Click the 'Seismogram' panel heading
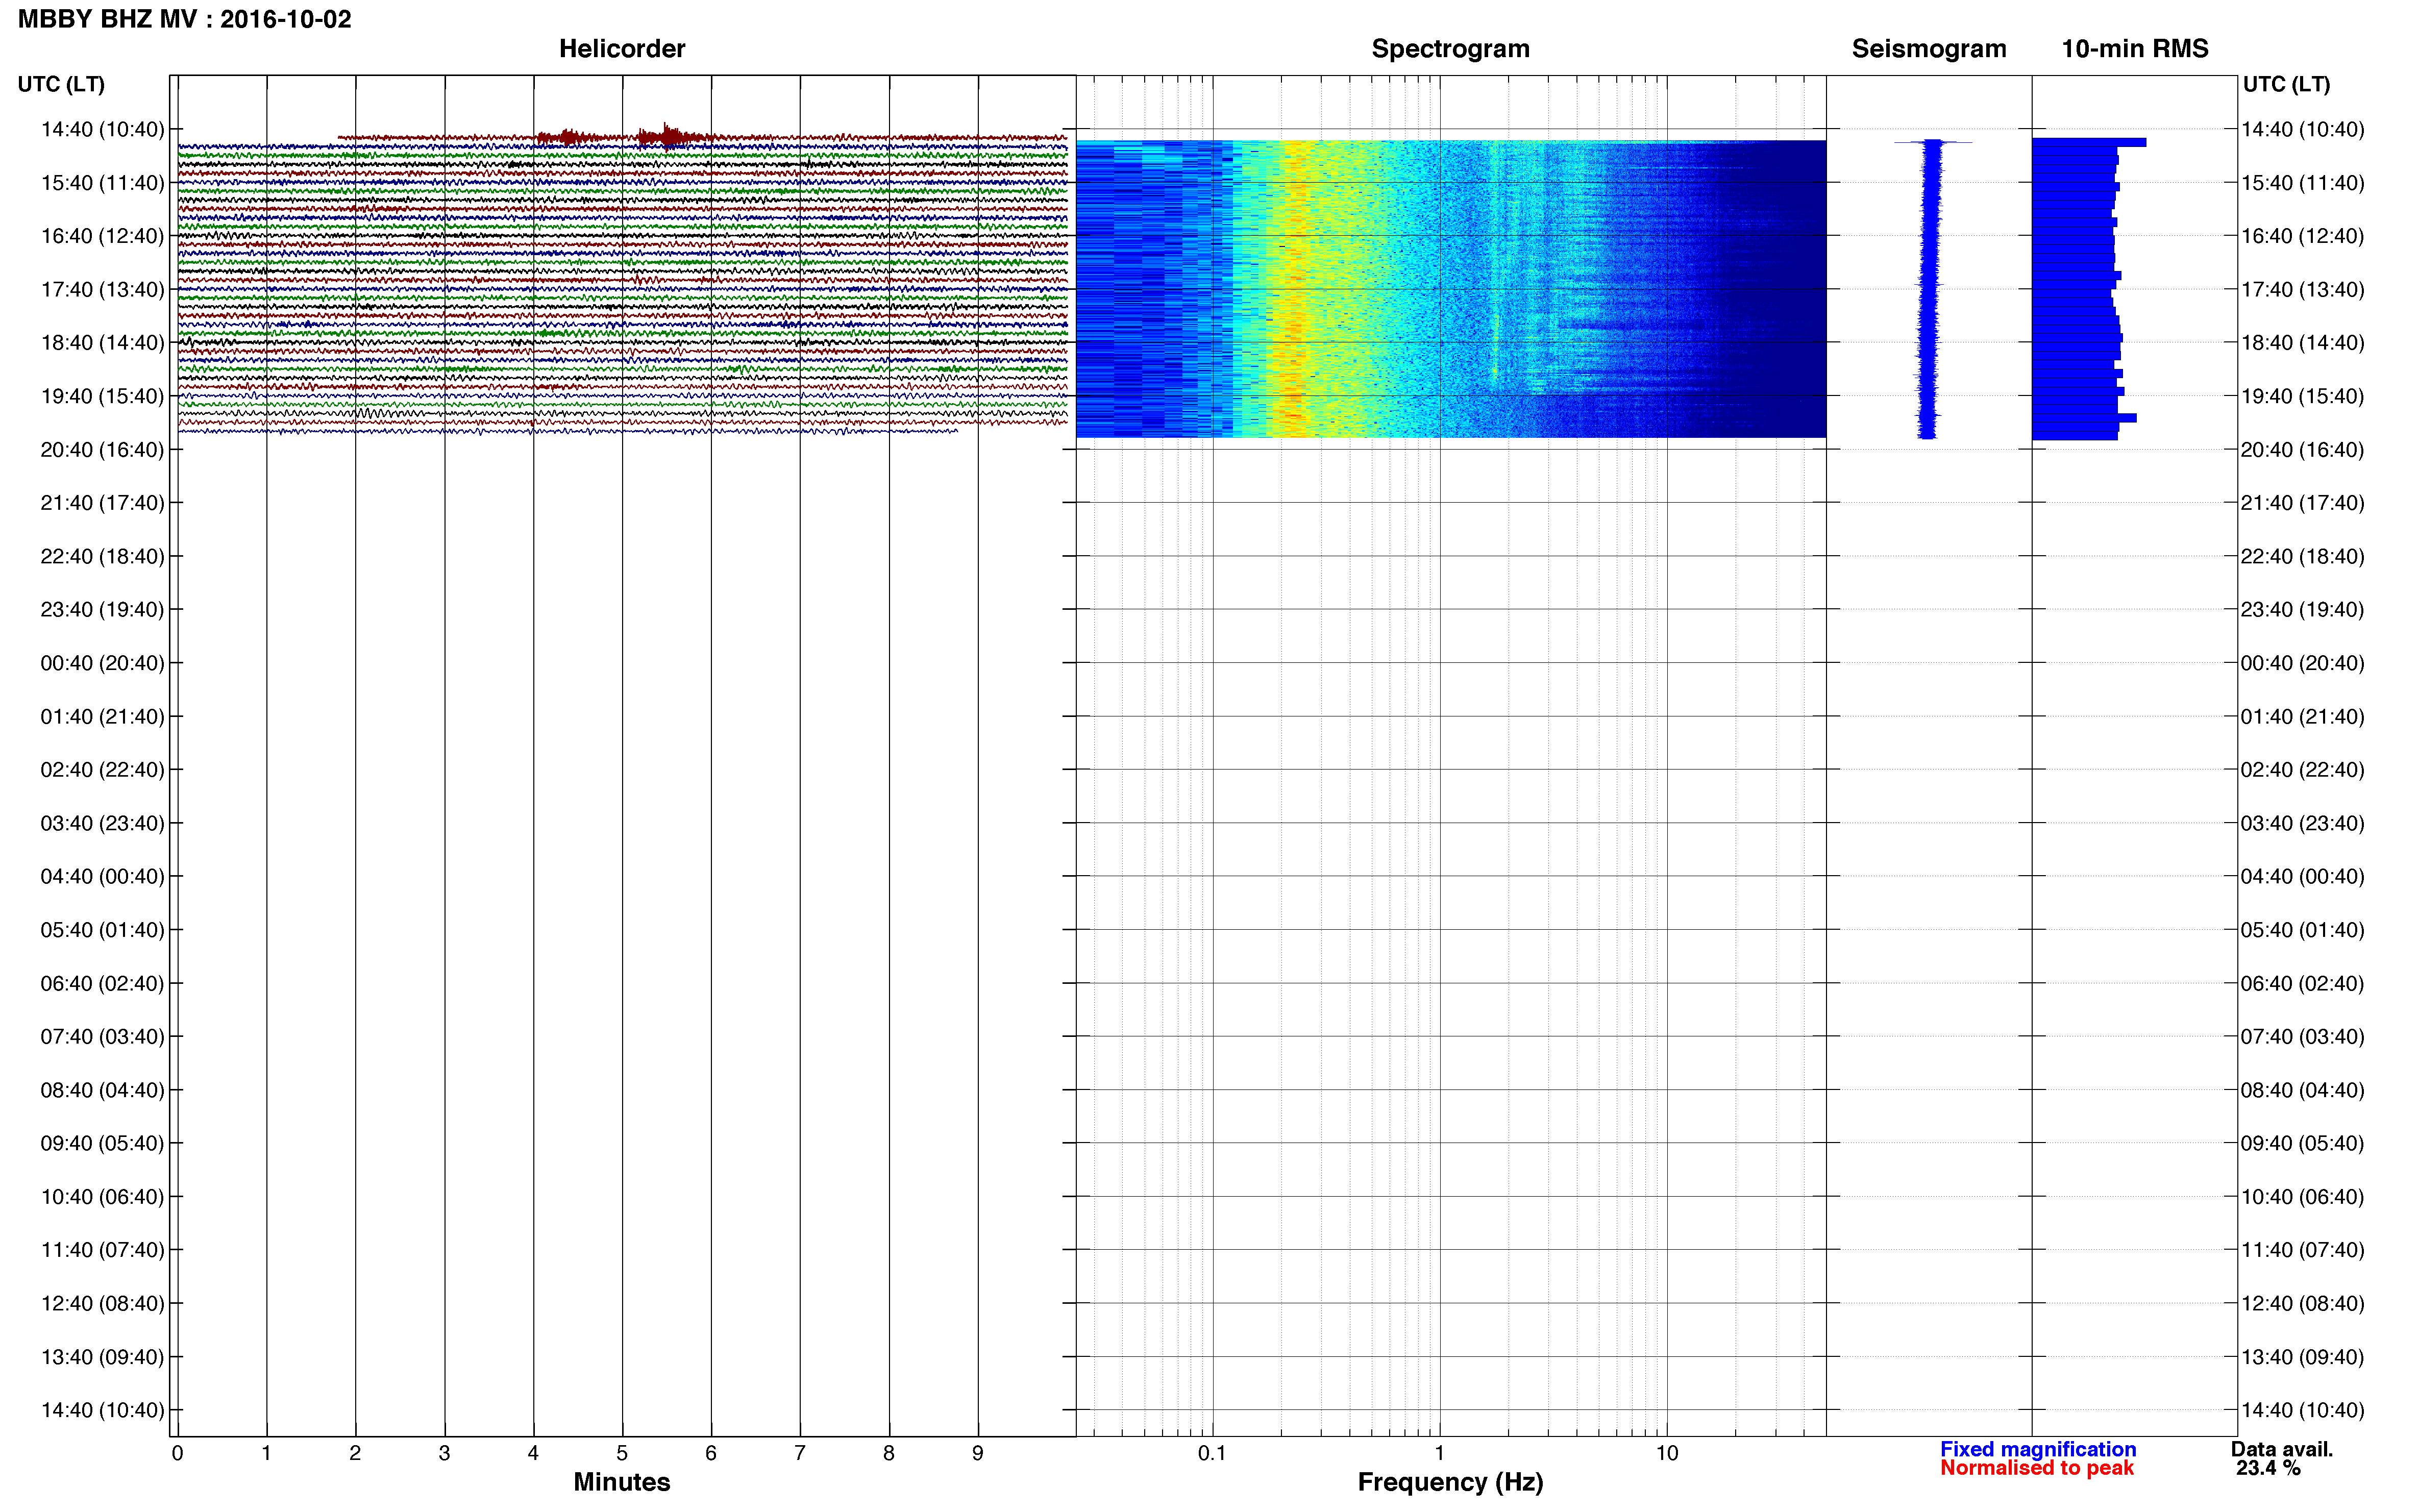 [1929, 49]
